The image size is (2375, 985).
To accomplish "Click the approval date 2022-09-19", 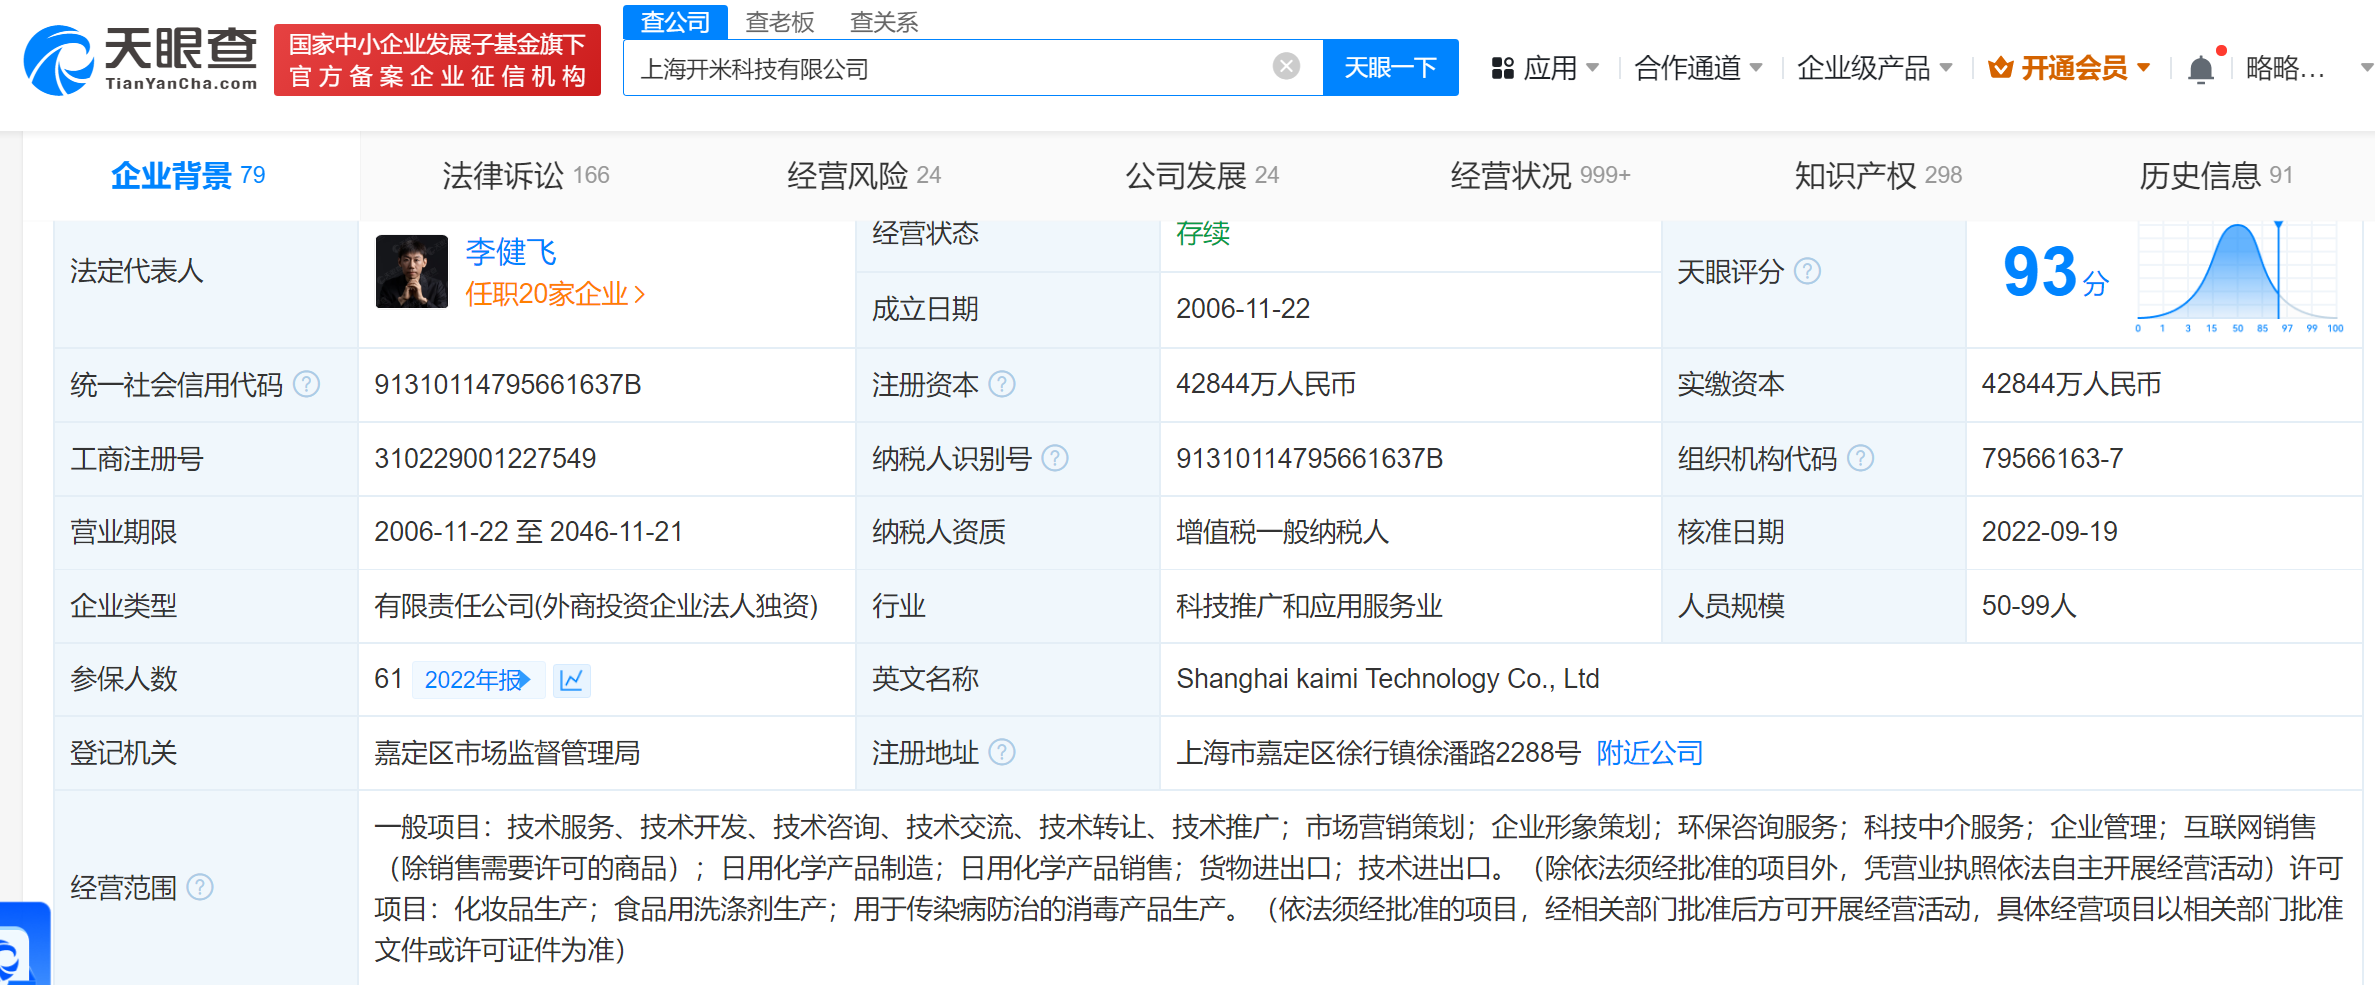I will click(x=2049, y=531).
